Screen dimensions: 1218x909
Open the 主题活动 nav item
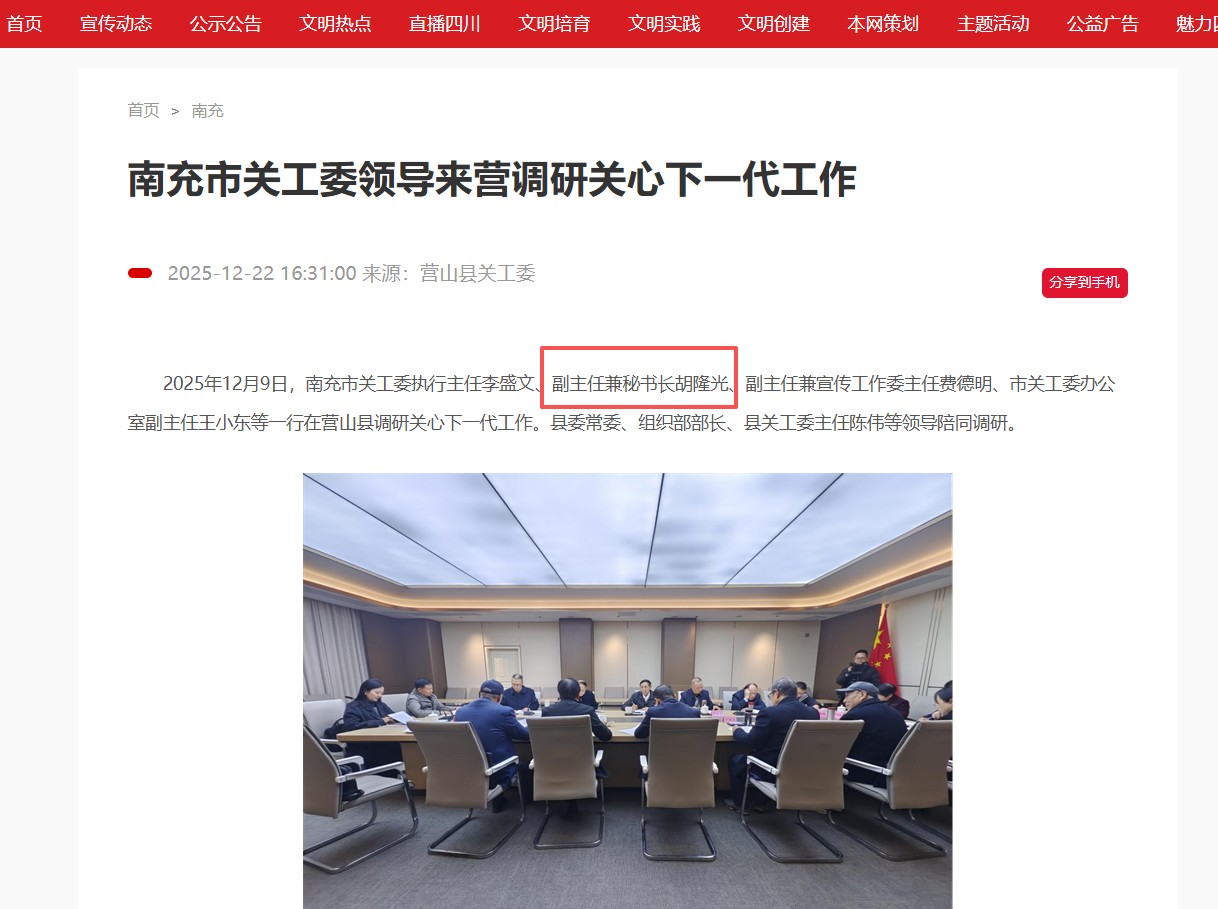[x=993, y=23]
